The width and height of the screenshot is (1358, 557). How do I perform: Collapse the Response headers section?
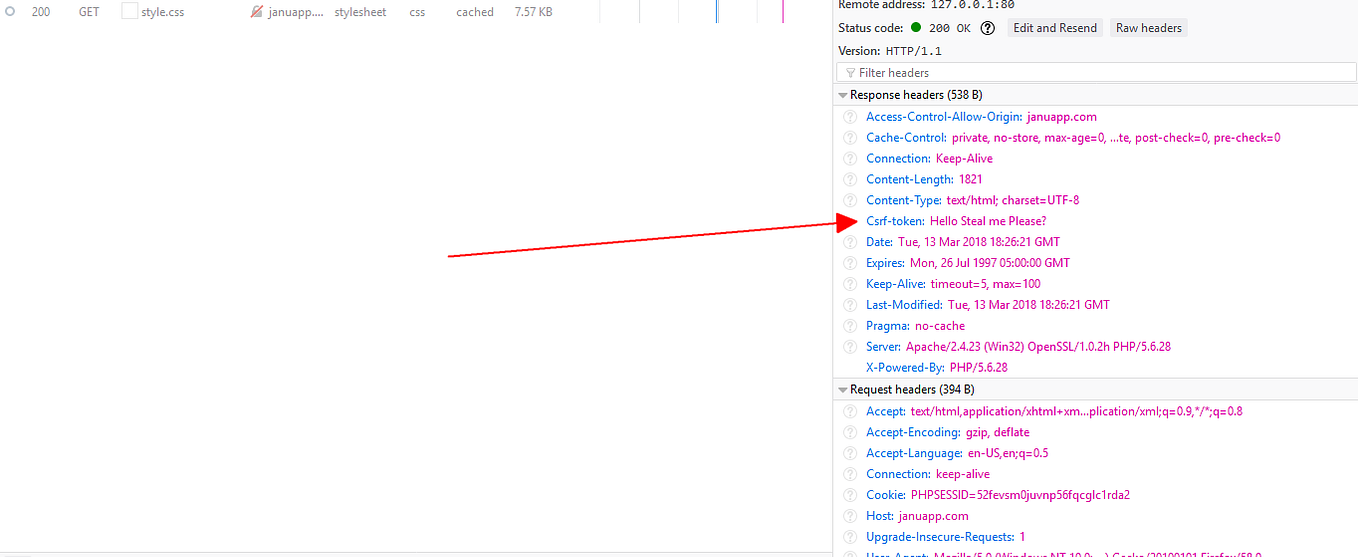coord(843,95)
